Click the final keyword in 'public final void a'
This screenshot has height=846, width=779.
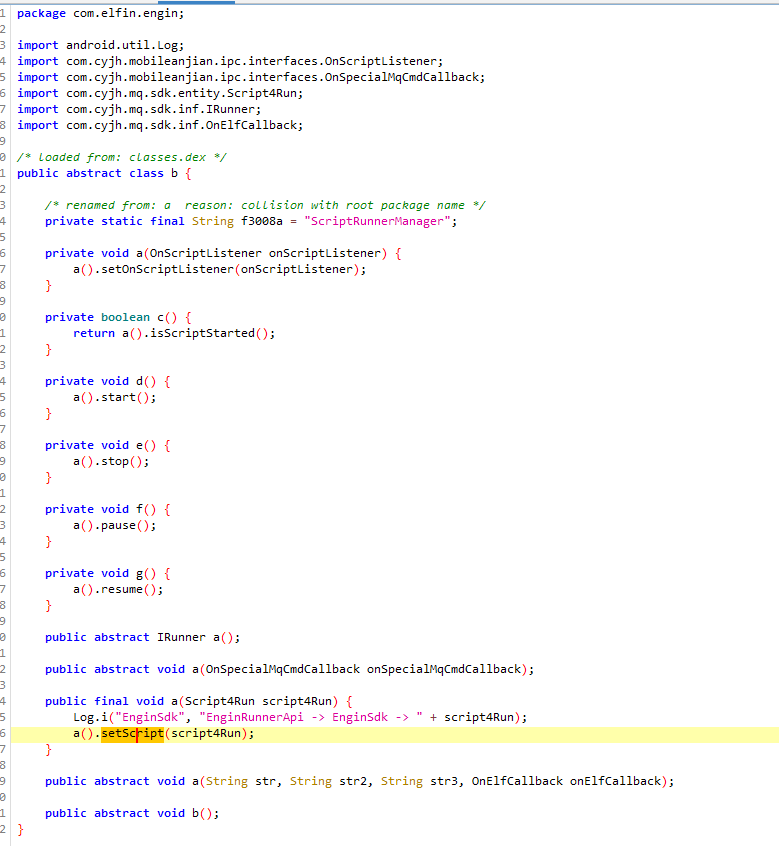click(x=111, y=701)
